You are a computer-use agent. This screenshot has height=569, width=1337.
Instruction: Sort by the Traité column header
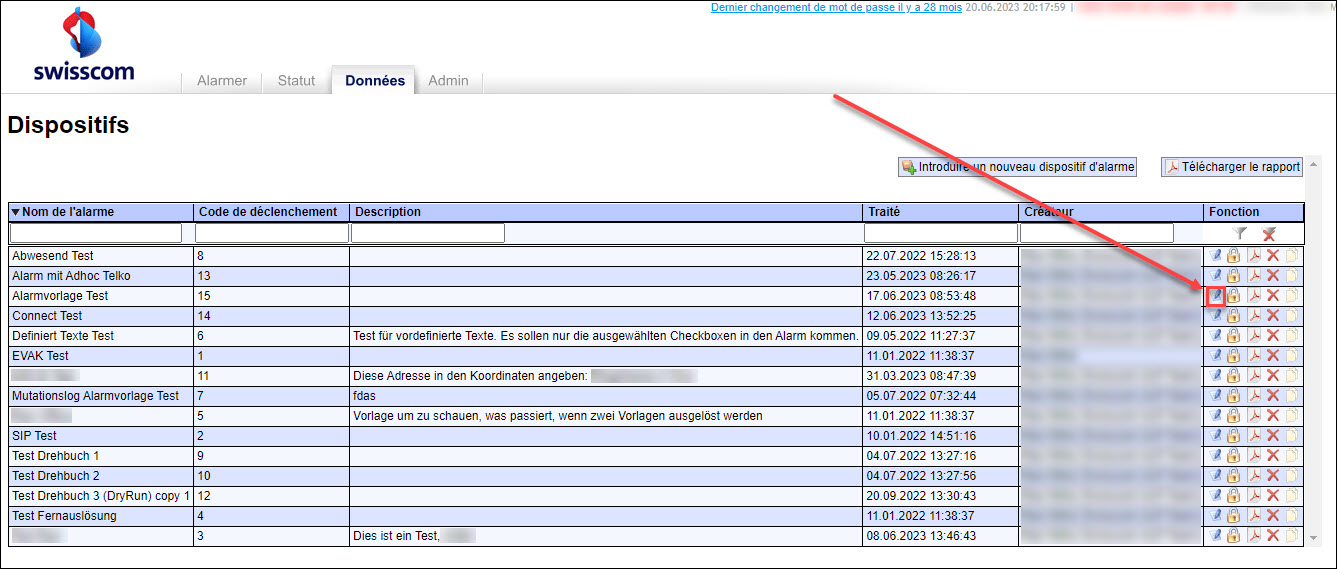(884, 212)
